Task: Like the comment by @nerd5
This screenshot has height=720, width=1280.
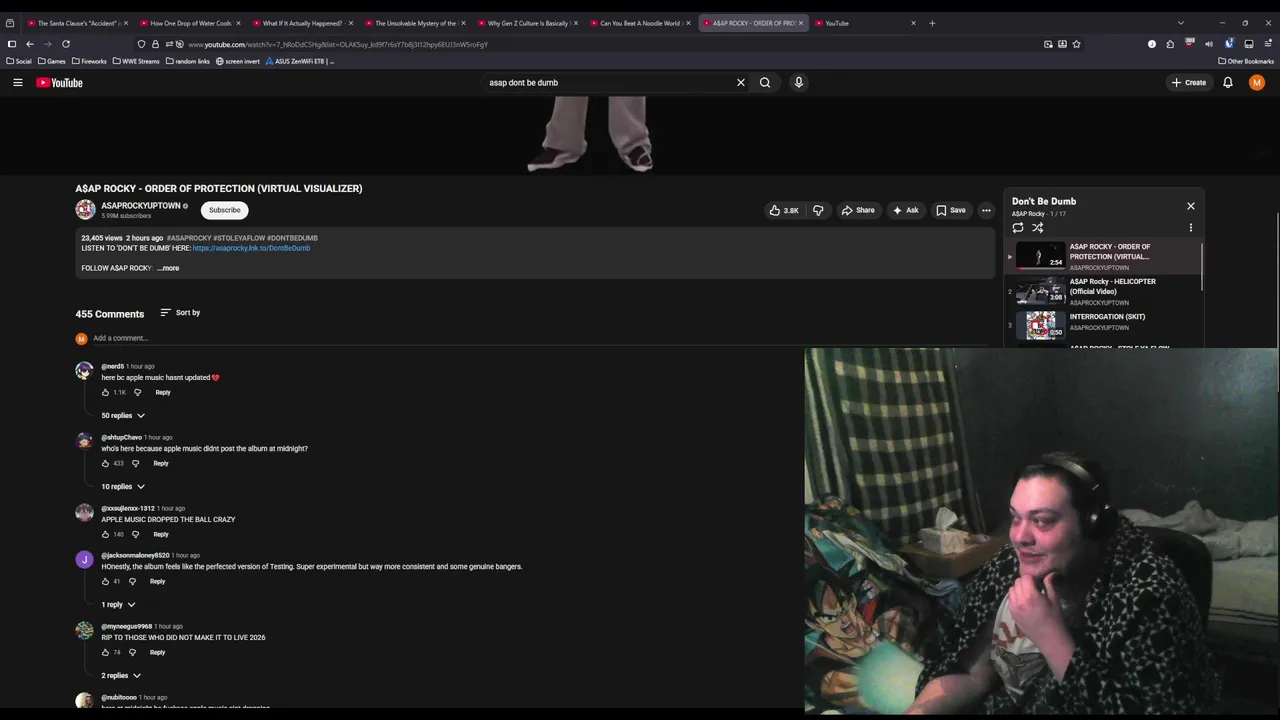Action: 105,393
